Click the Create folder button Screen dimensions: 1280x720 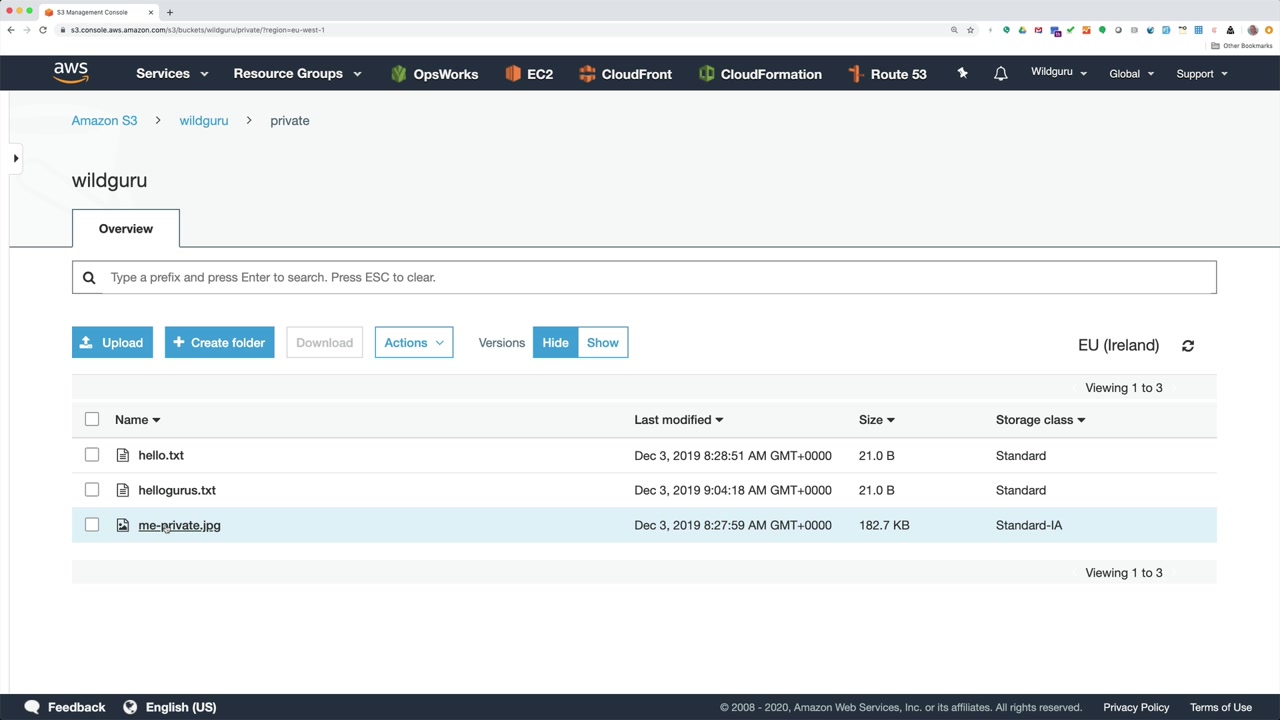[219, 343]
